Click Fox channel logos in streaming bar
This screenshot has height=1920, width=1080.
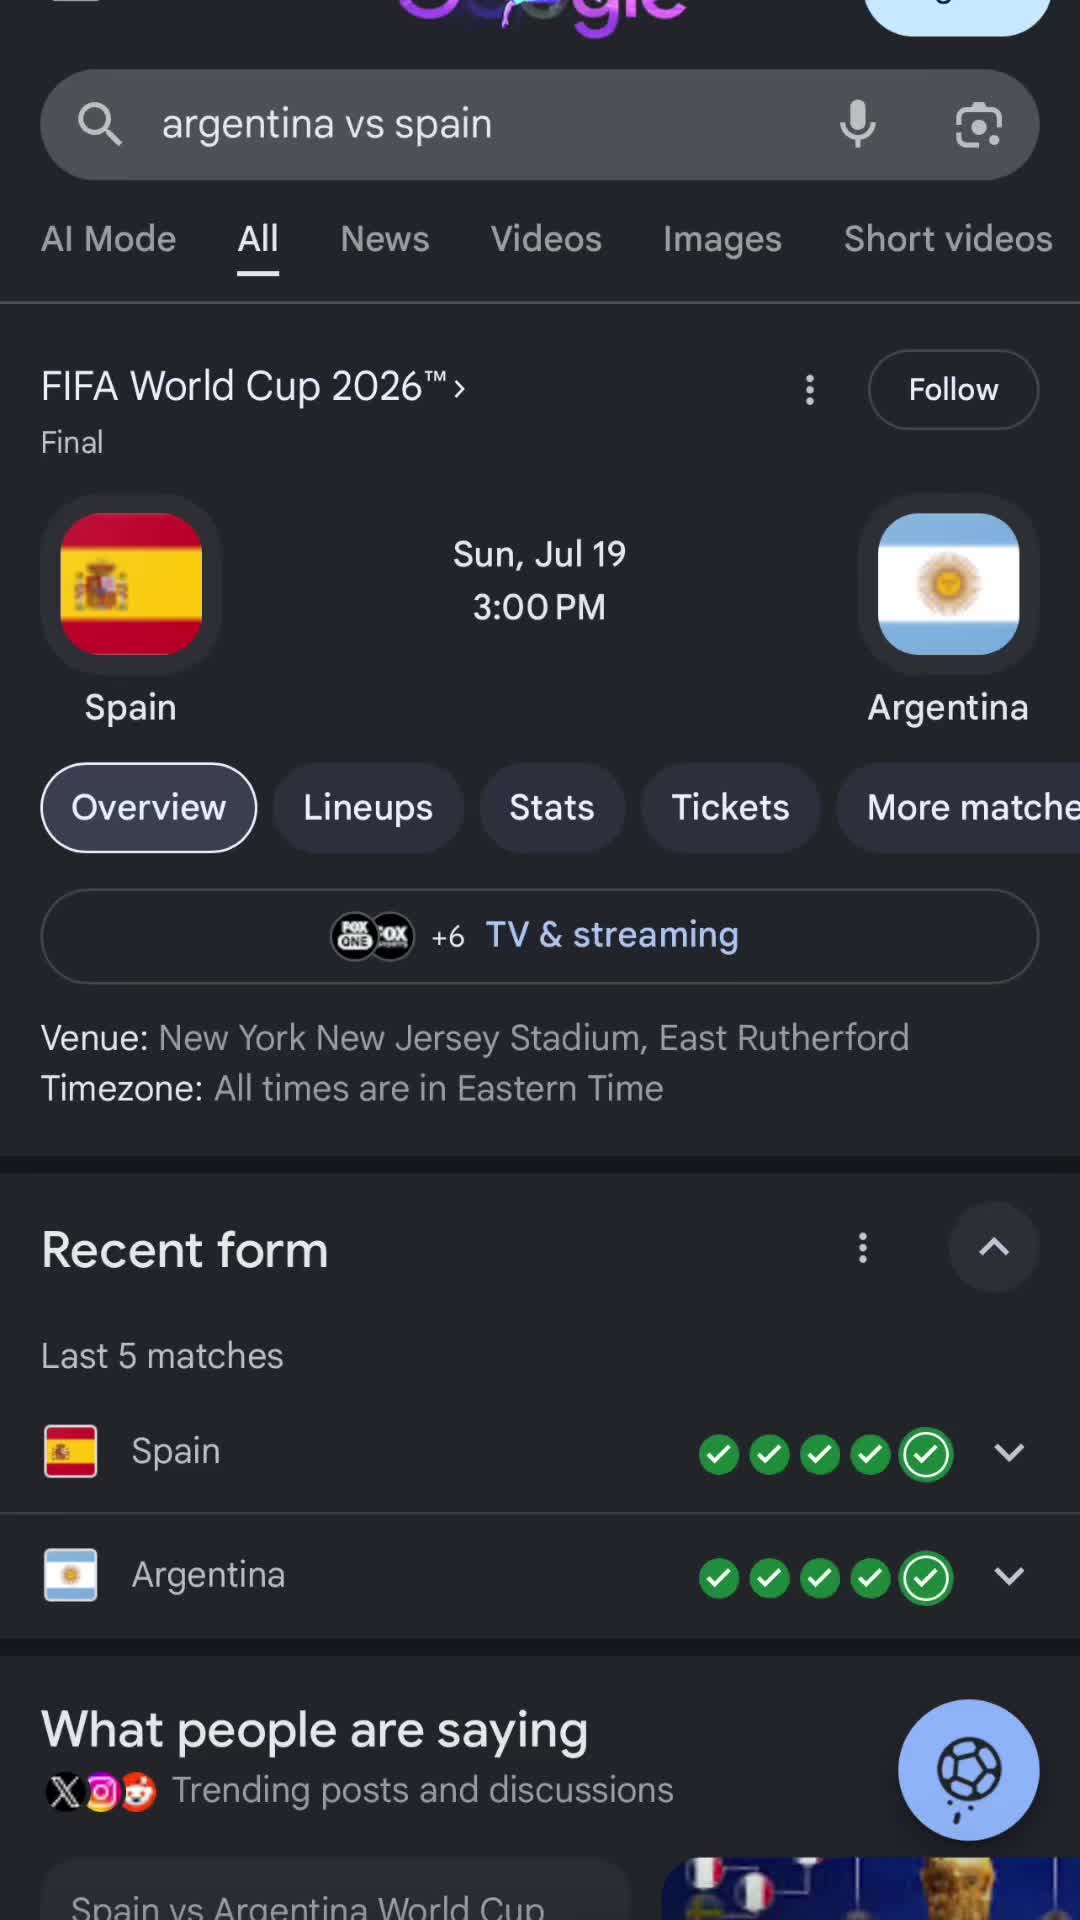point(372,936)
